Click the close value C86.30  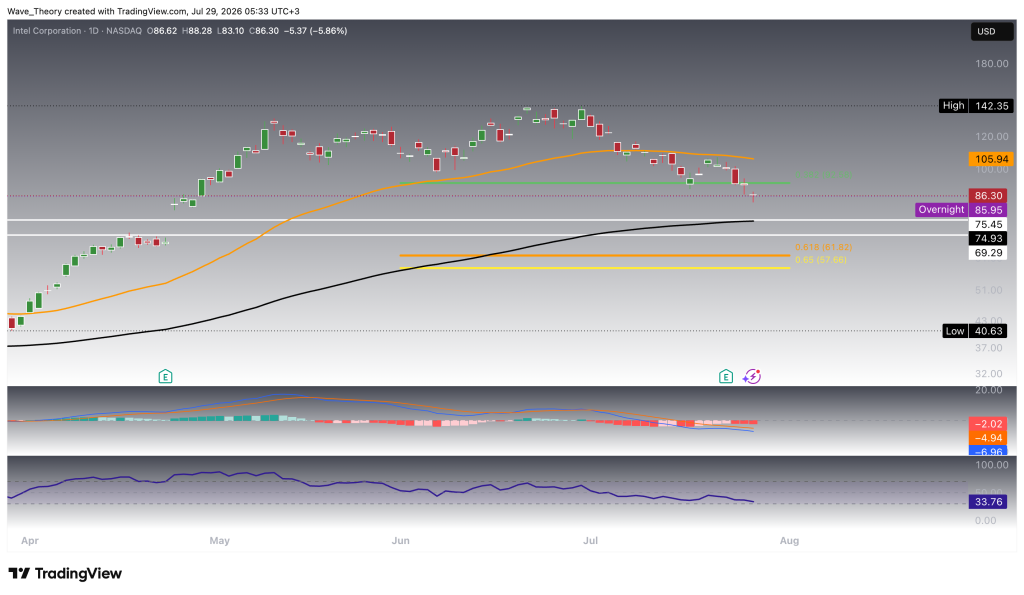click(264, 31)
